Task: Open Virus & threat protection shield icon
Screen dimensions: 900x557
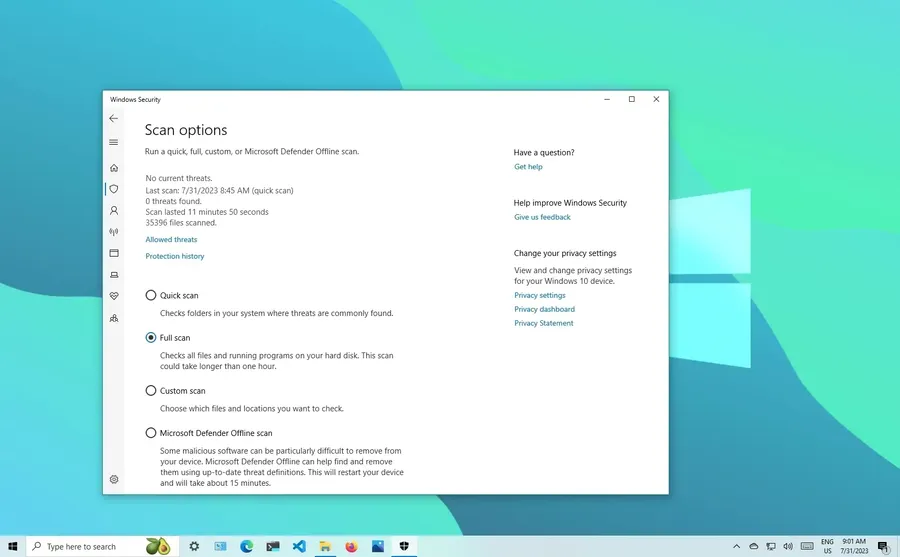Action: [114, 189]
